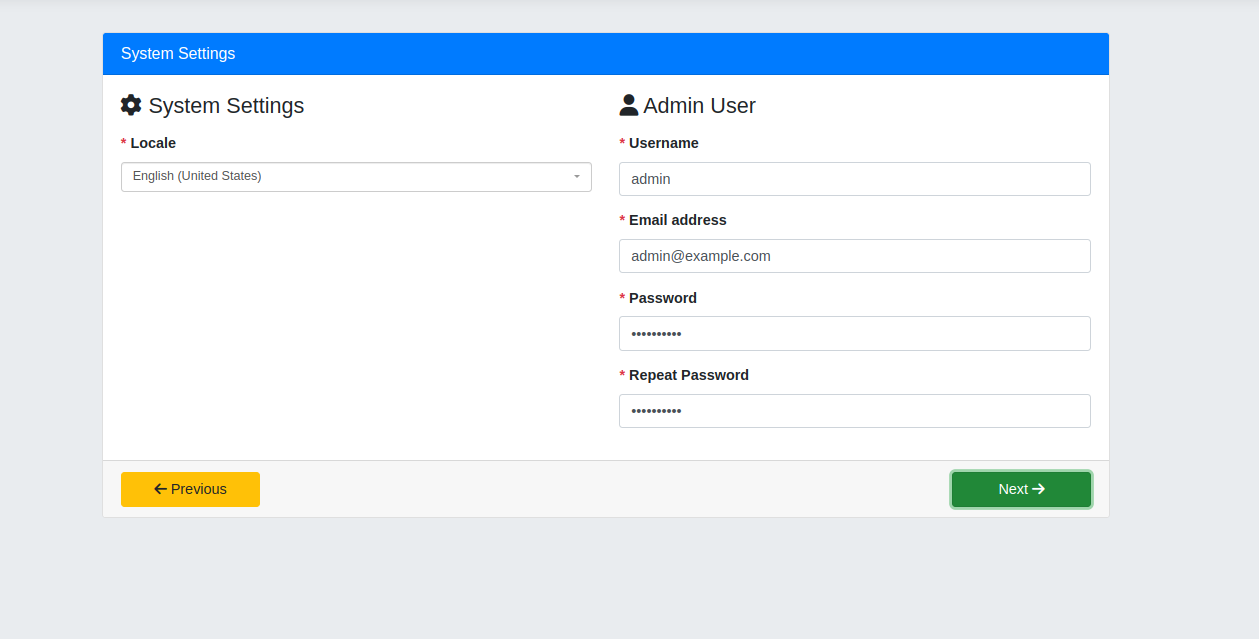This screenshot has height=639, width=1259.
Task: Focus the Repeat Password input field
Action: coord(854,411)
